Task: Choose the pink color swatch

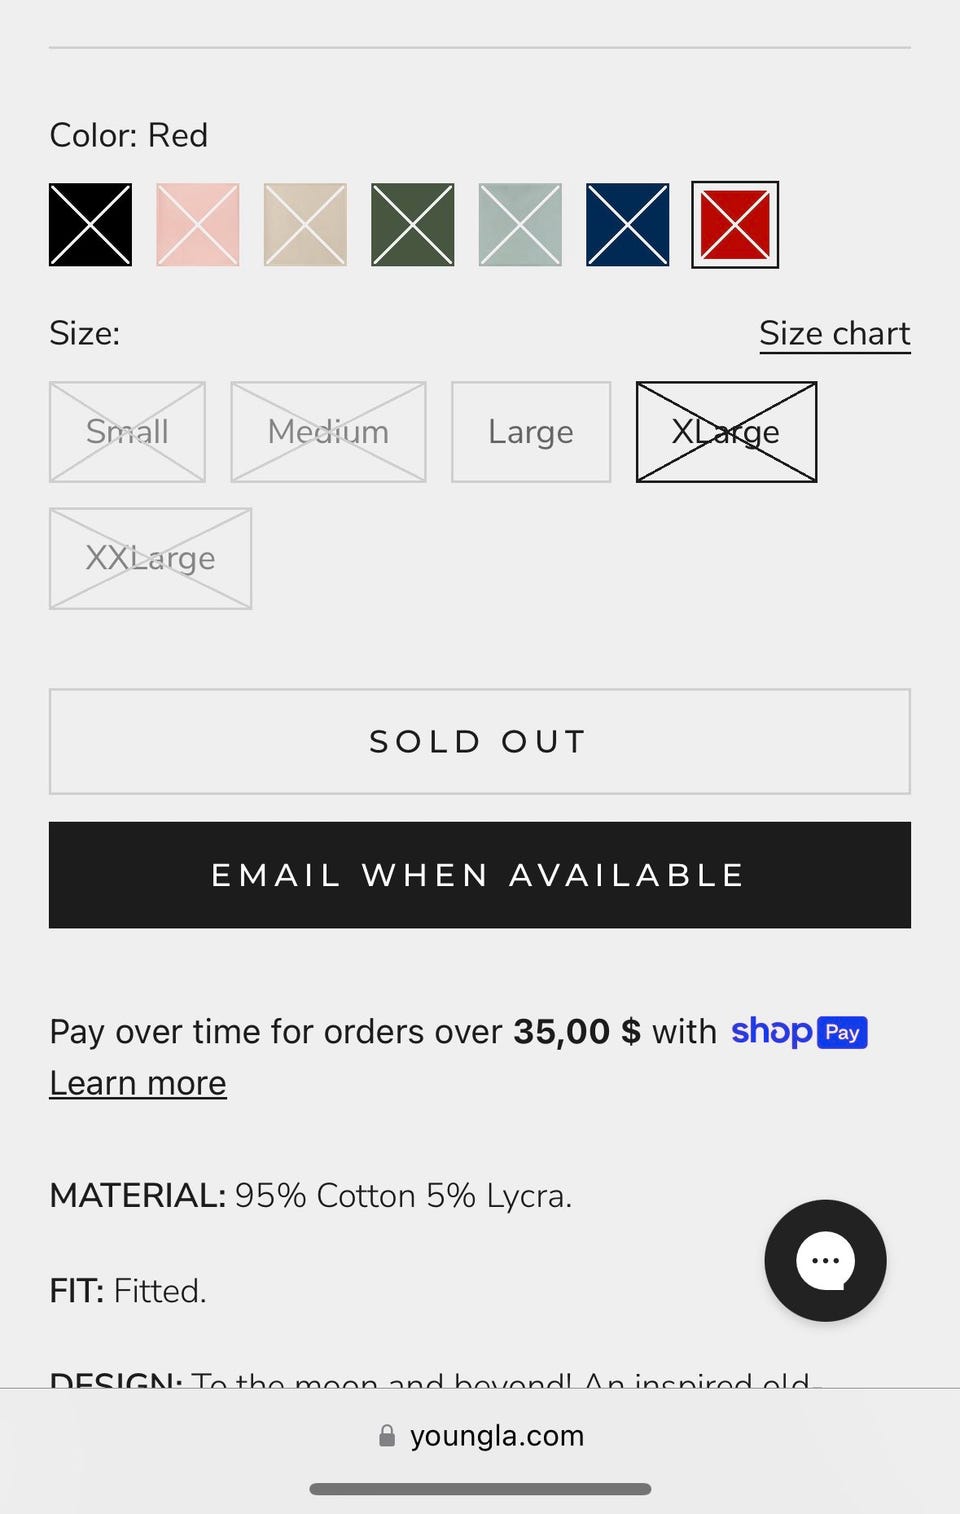Action: 198,225
